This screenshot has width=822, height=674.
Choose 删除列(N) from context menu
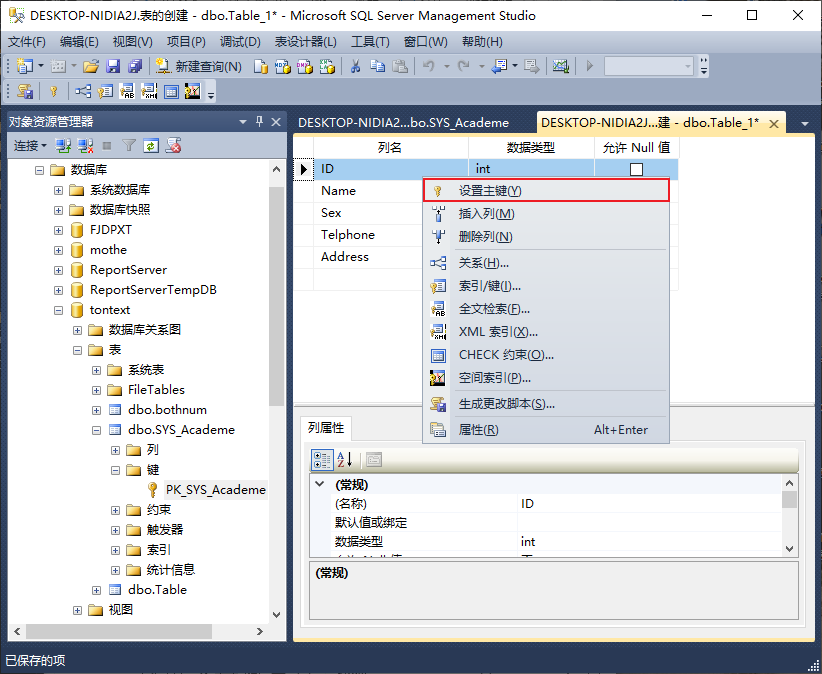pos(546,237)
